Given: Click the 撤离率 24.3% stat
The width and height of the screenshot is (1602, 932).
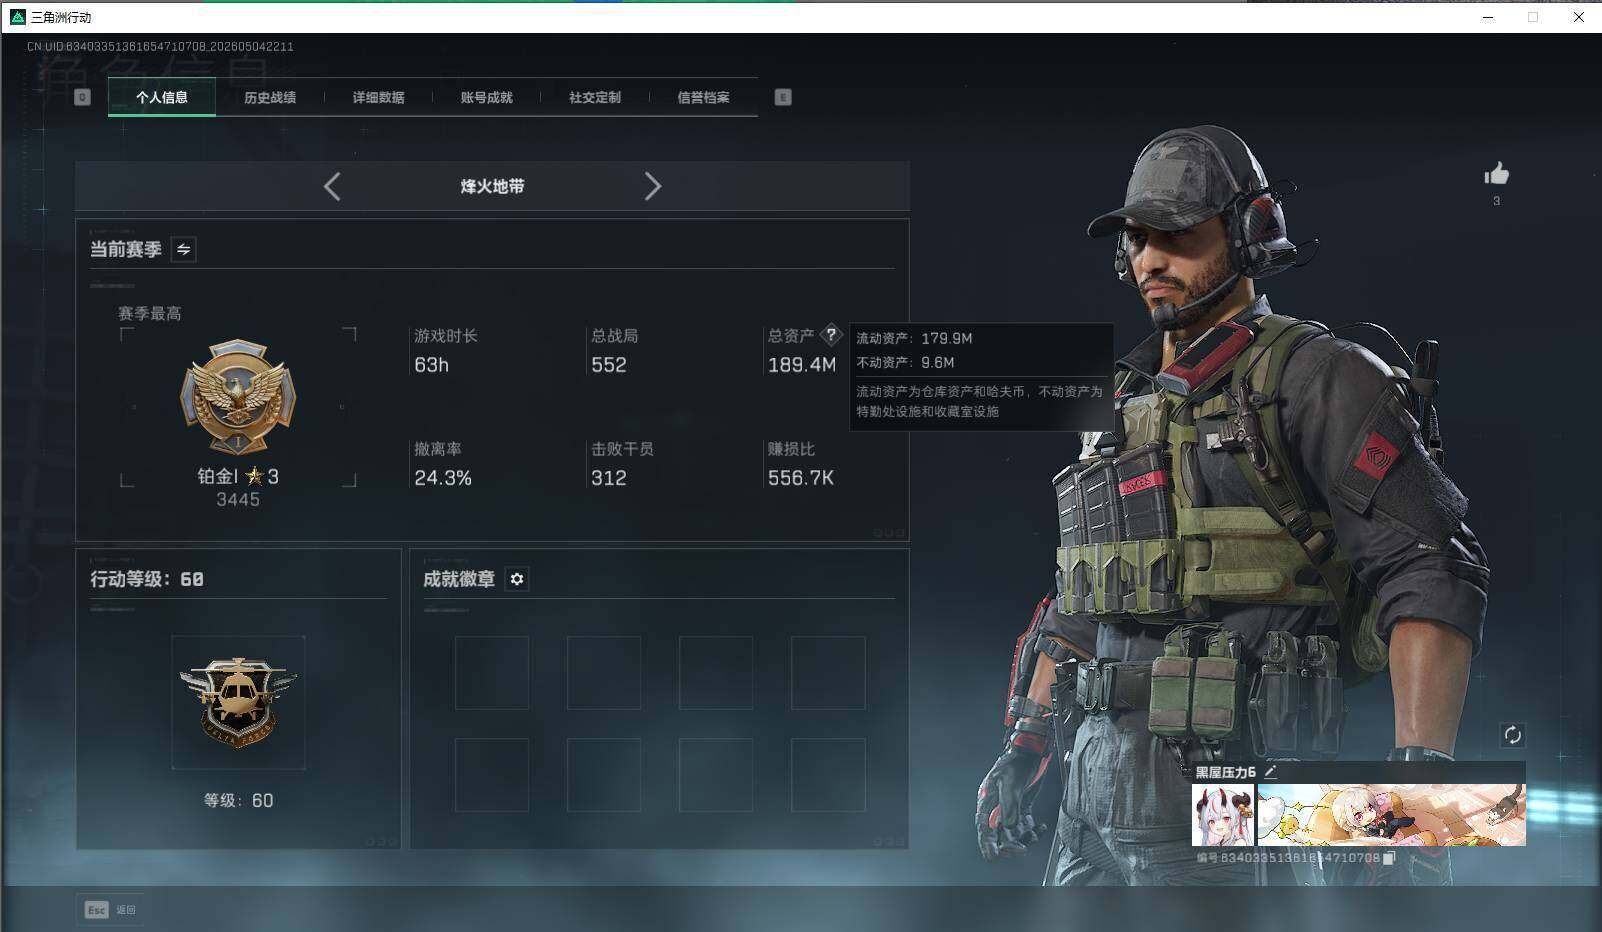Looking at the screenshot, I should point(443,464).
